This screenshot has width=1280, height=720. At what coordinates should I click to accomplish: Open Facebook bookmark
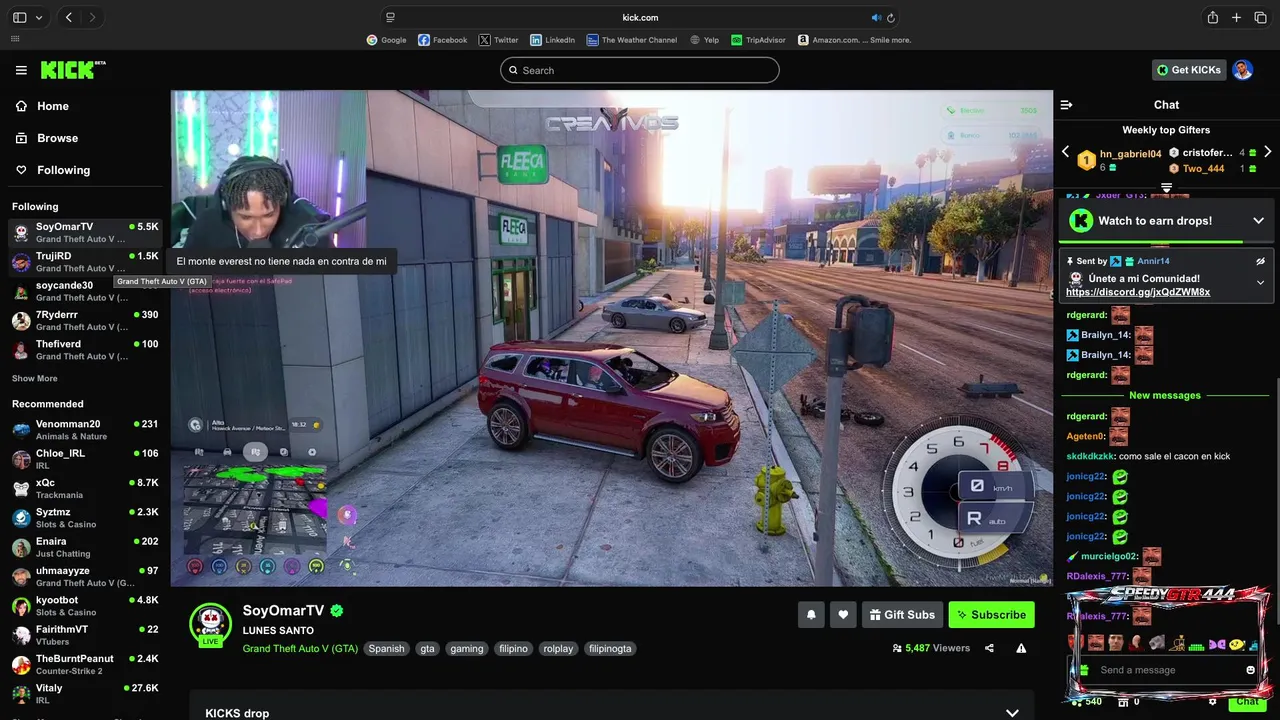(x=443, y=40)
